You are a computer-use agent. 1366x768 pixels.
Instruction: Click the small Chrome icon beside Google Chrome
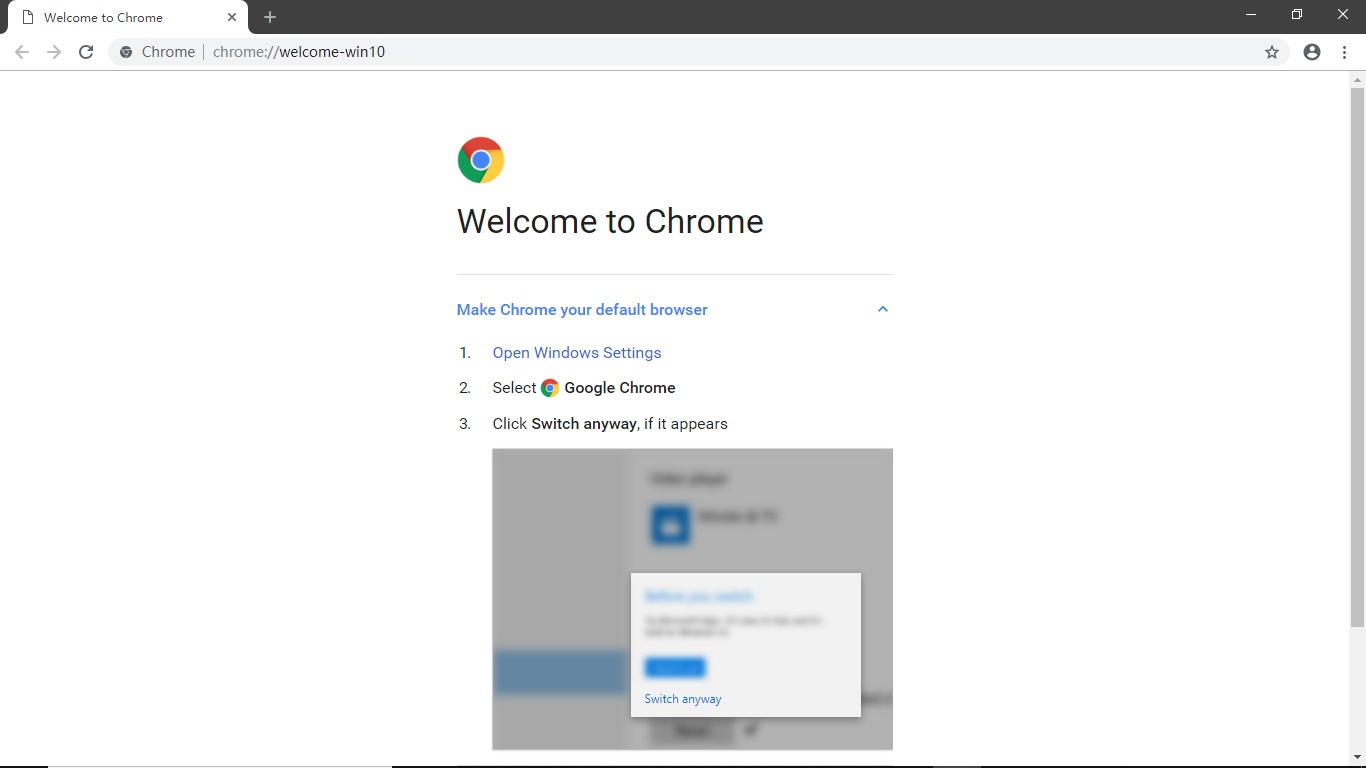point(550,388)
